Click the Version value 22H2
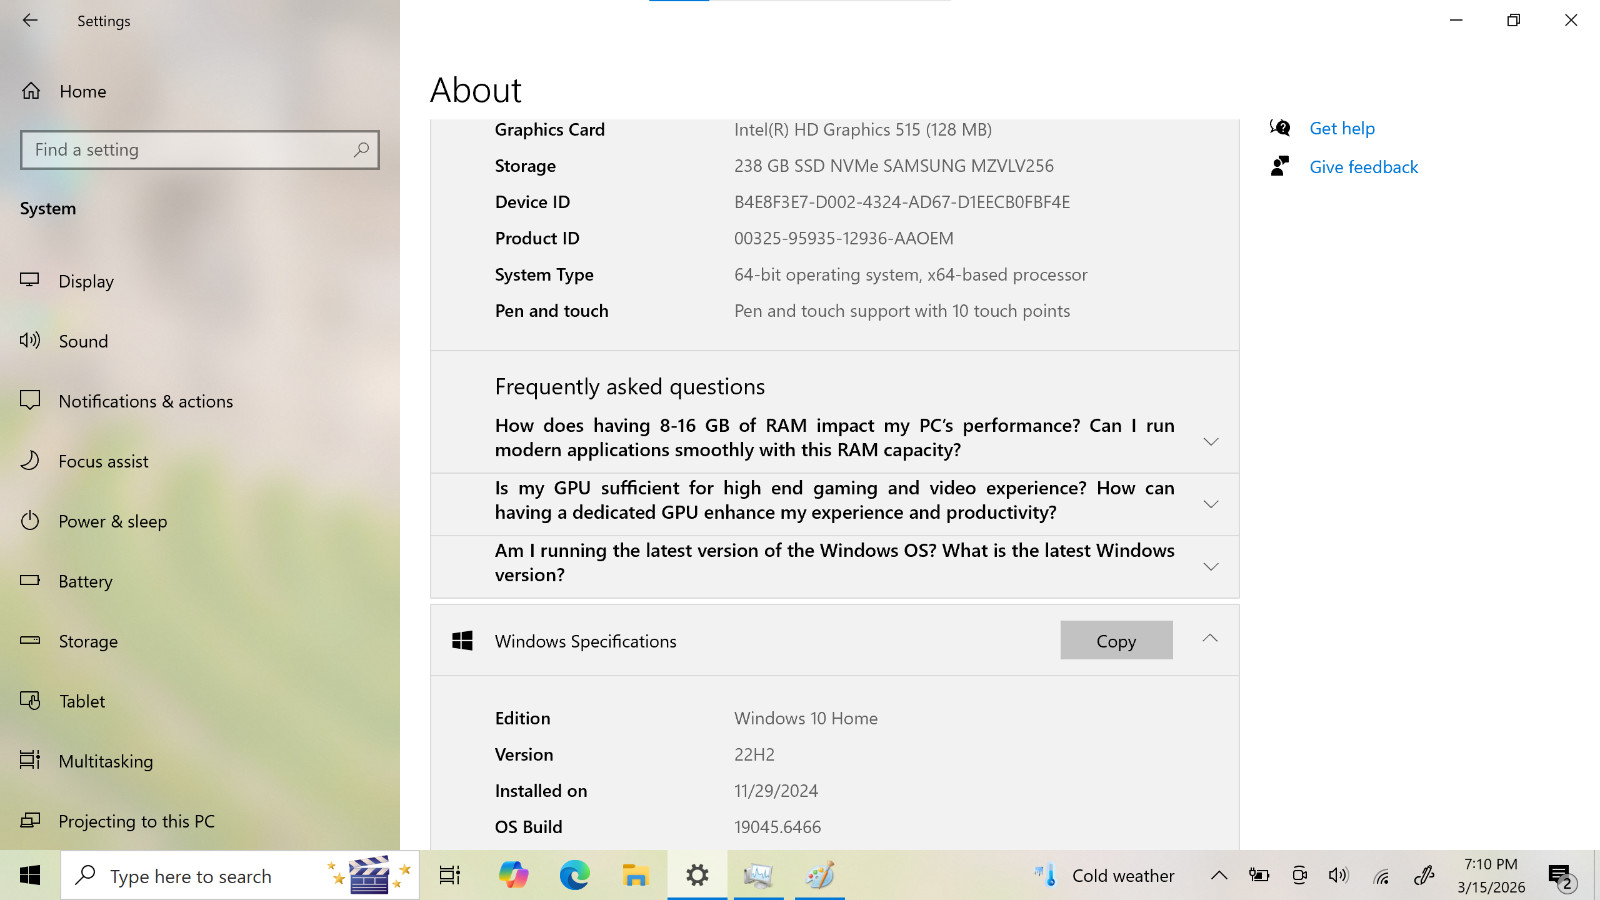Image resolution: width=1600 pixels, height=900 pixels. click(x=754, y=754)
